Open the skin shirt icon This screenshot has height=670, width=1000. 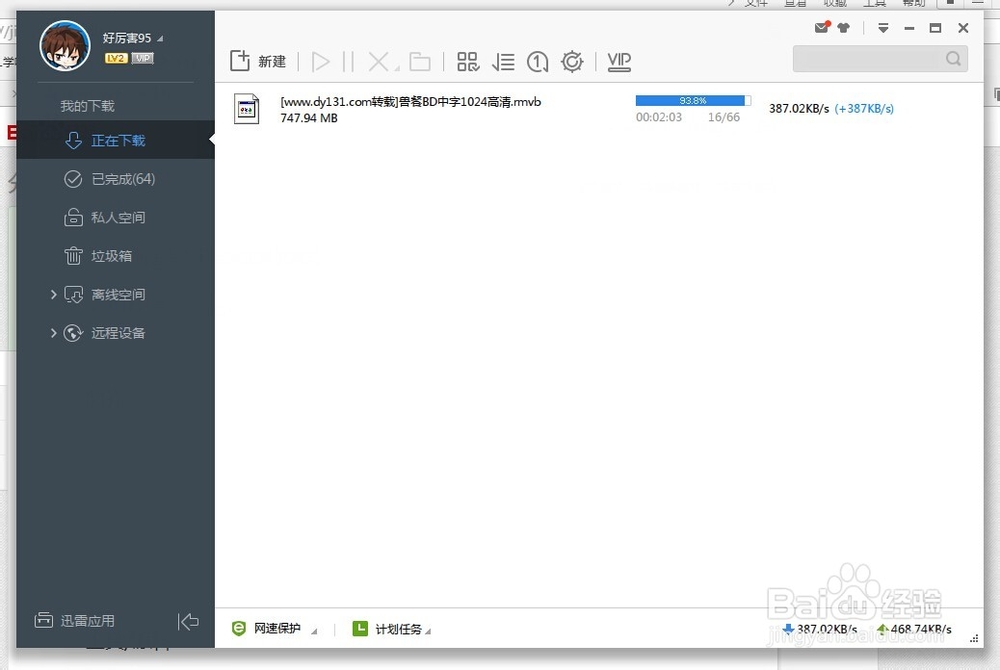pyautogui.click(x=844, y=28)
